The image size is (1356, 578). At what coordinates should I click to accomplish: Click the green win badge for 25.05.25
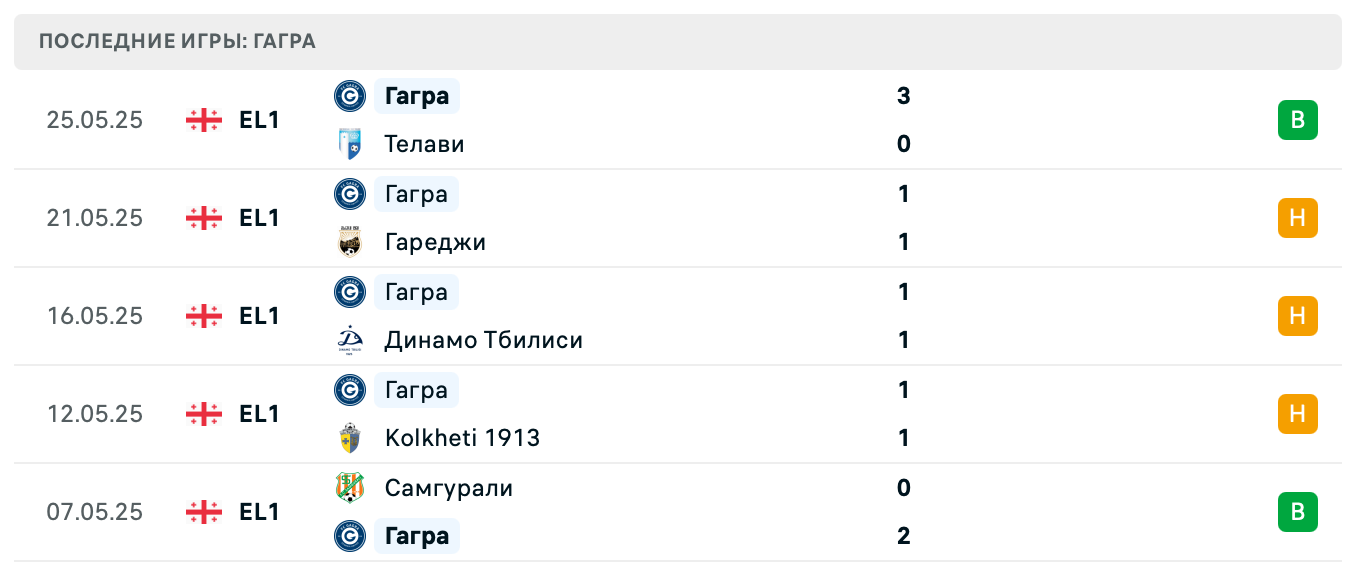[x=1297, y=120]
